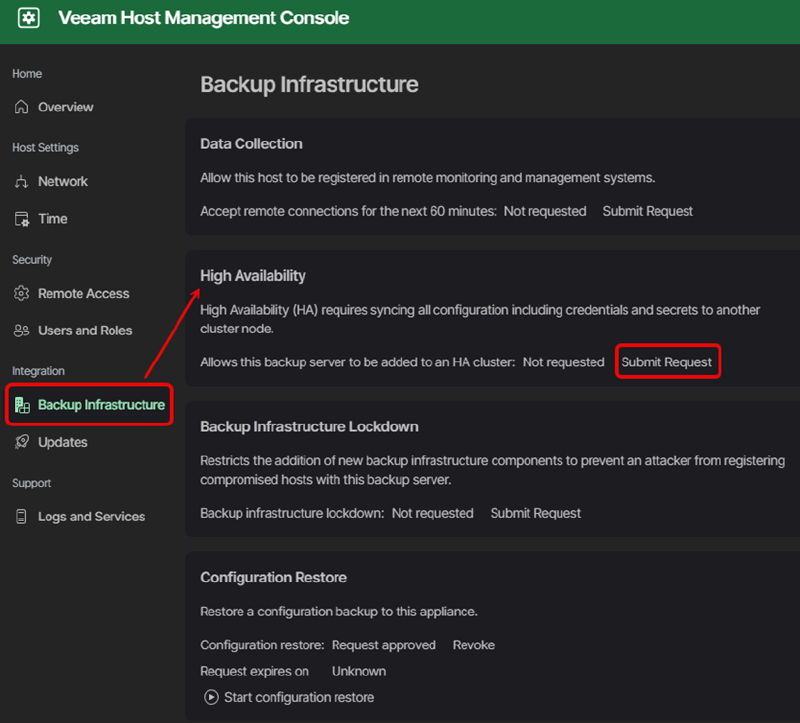This screenshot has height=723, width=800.
Task: Open the Time settings page
Action: pos(53,219)
